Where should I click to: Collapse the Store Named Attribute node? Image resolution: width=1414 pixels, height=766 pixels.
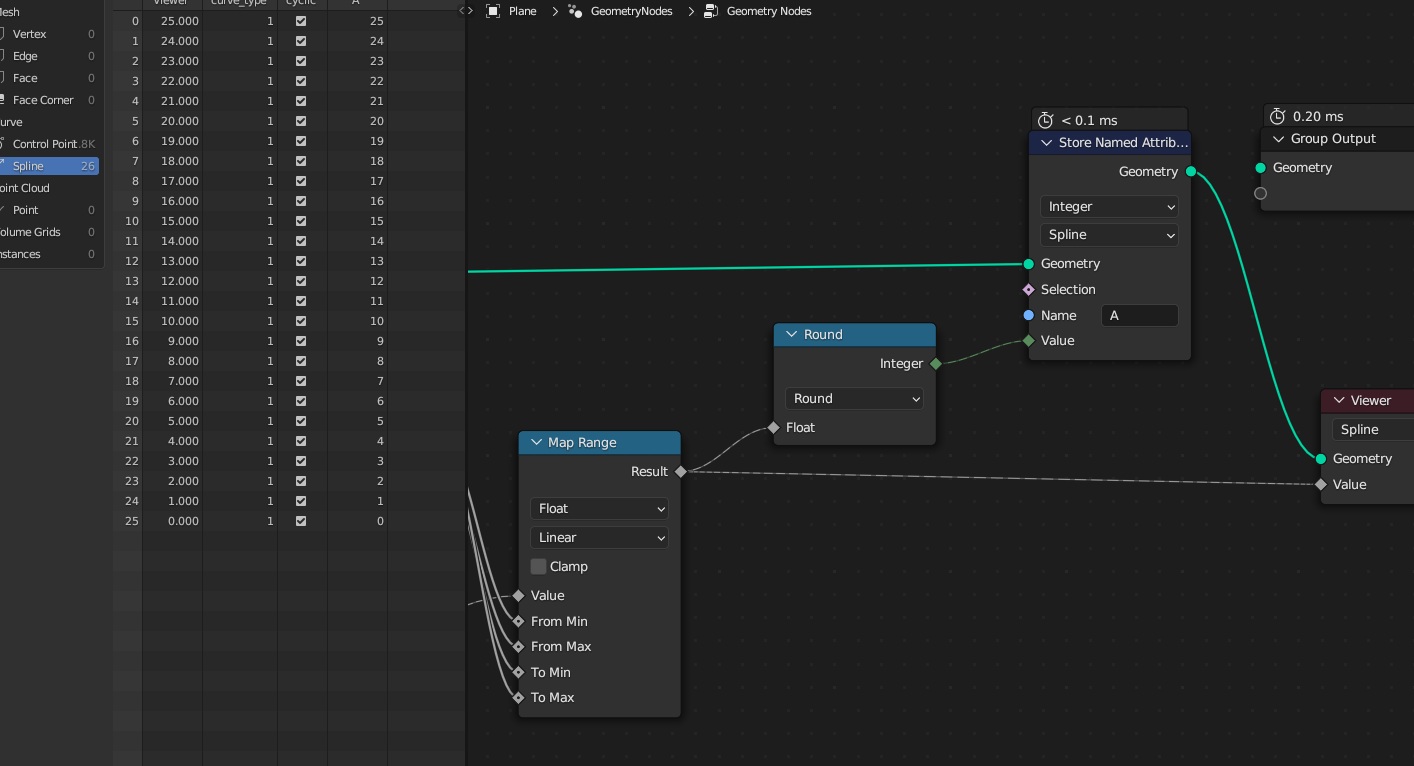(x=1047, y=143)
